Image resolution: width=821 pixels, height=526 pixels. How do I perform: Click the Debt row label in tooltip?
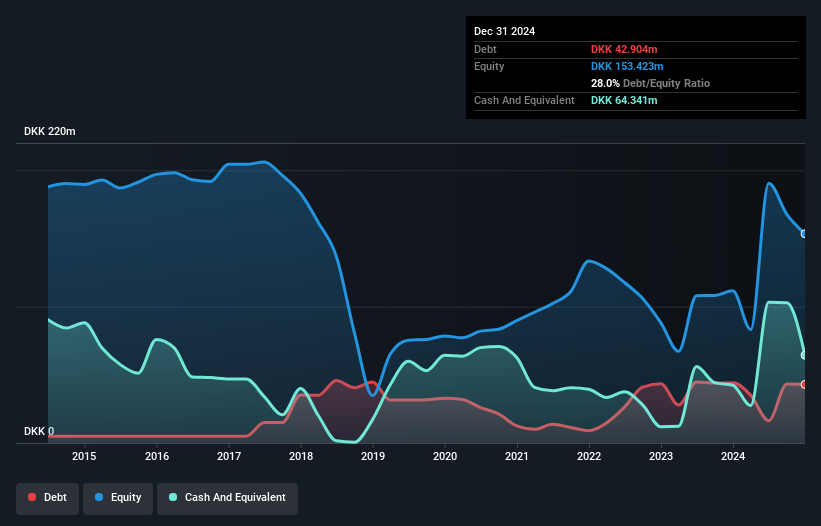[x=485, y=49]
